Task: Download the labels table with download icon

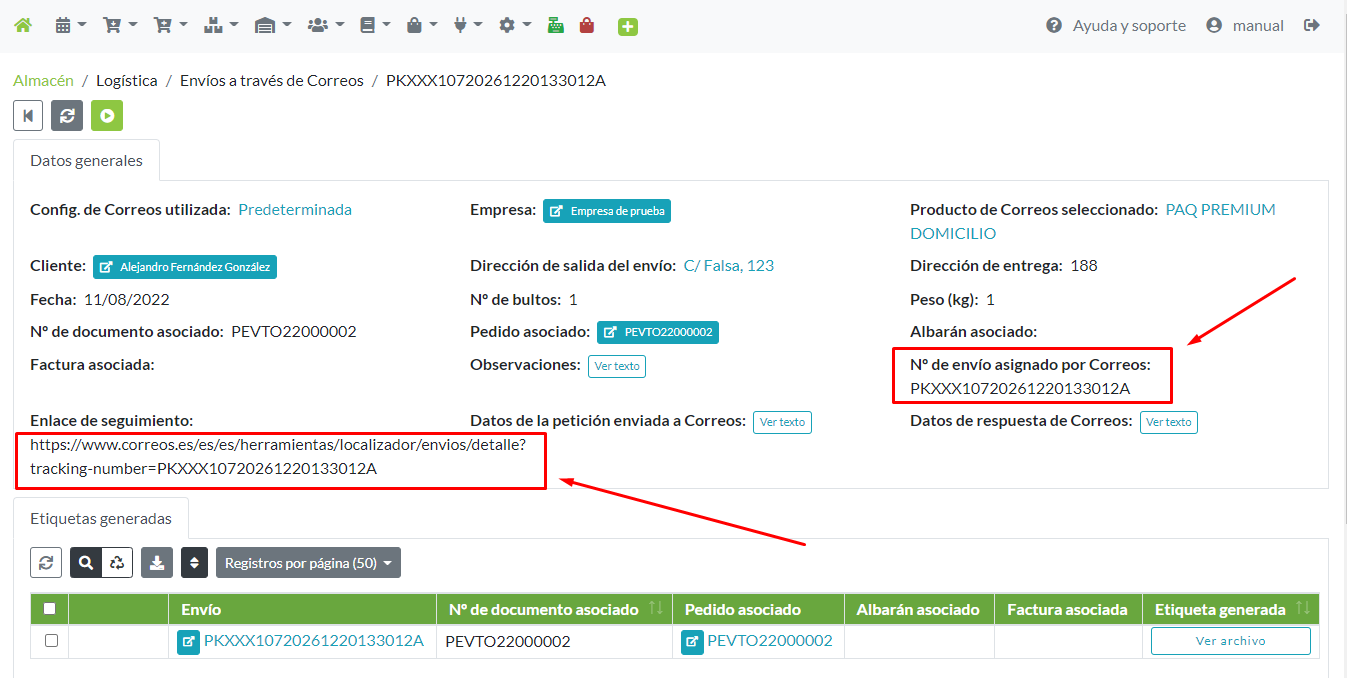Action: (x=157, y=563)
